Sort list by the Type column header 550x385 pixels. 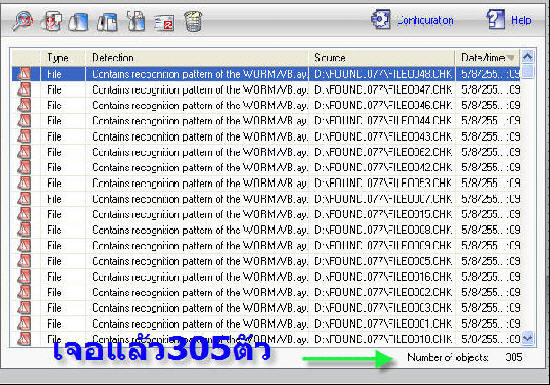coord(63,58)
